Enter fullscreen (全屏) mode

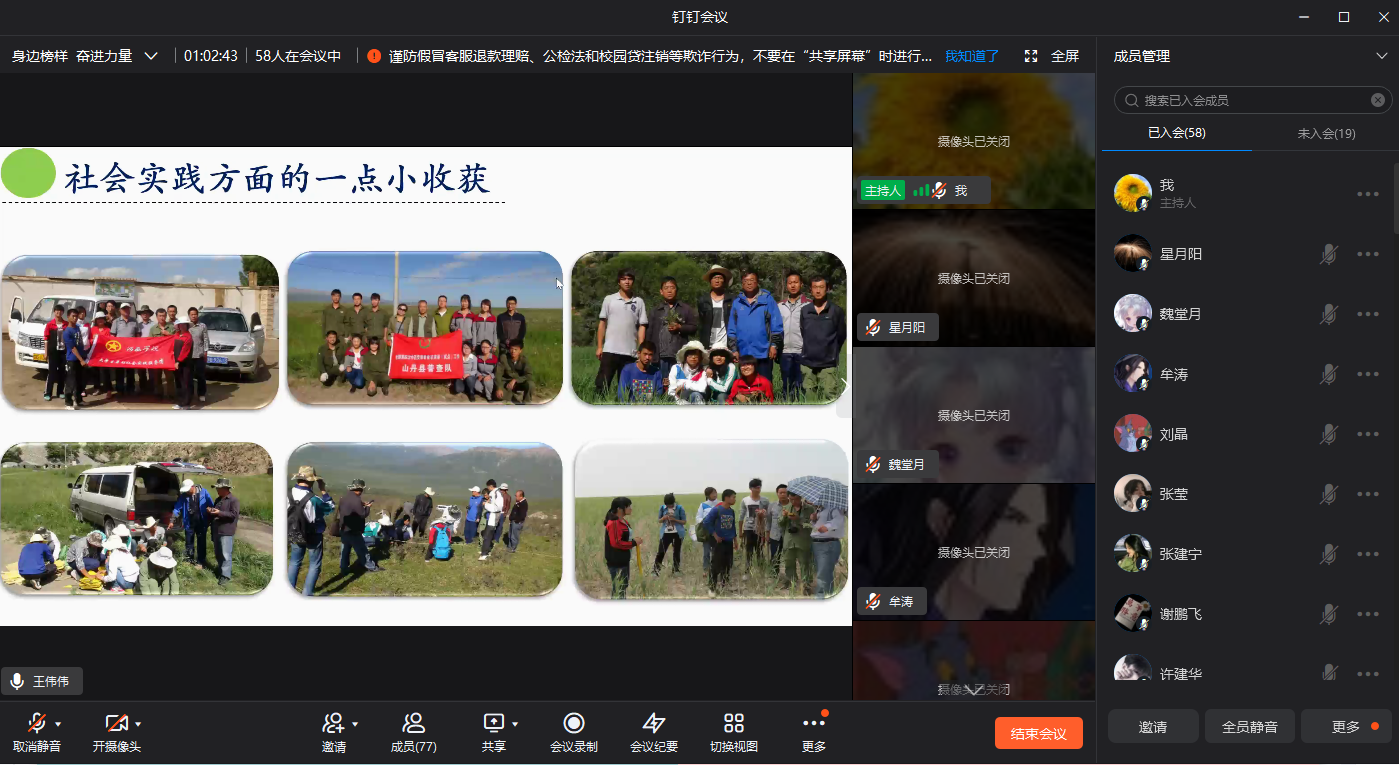tap(1052, 56)
